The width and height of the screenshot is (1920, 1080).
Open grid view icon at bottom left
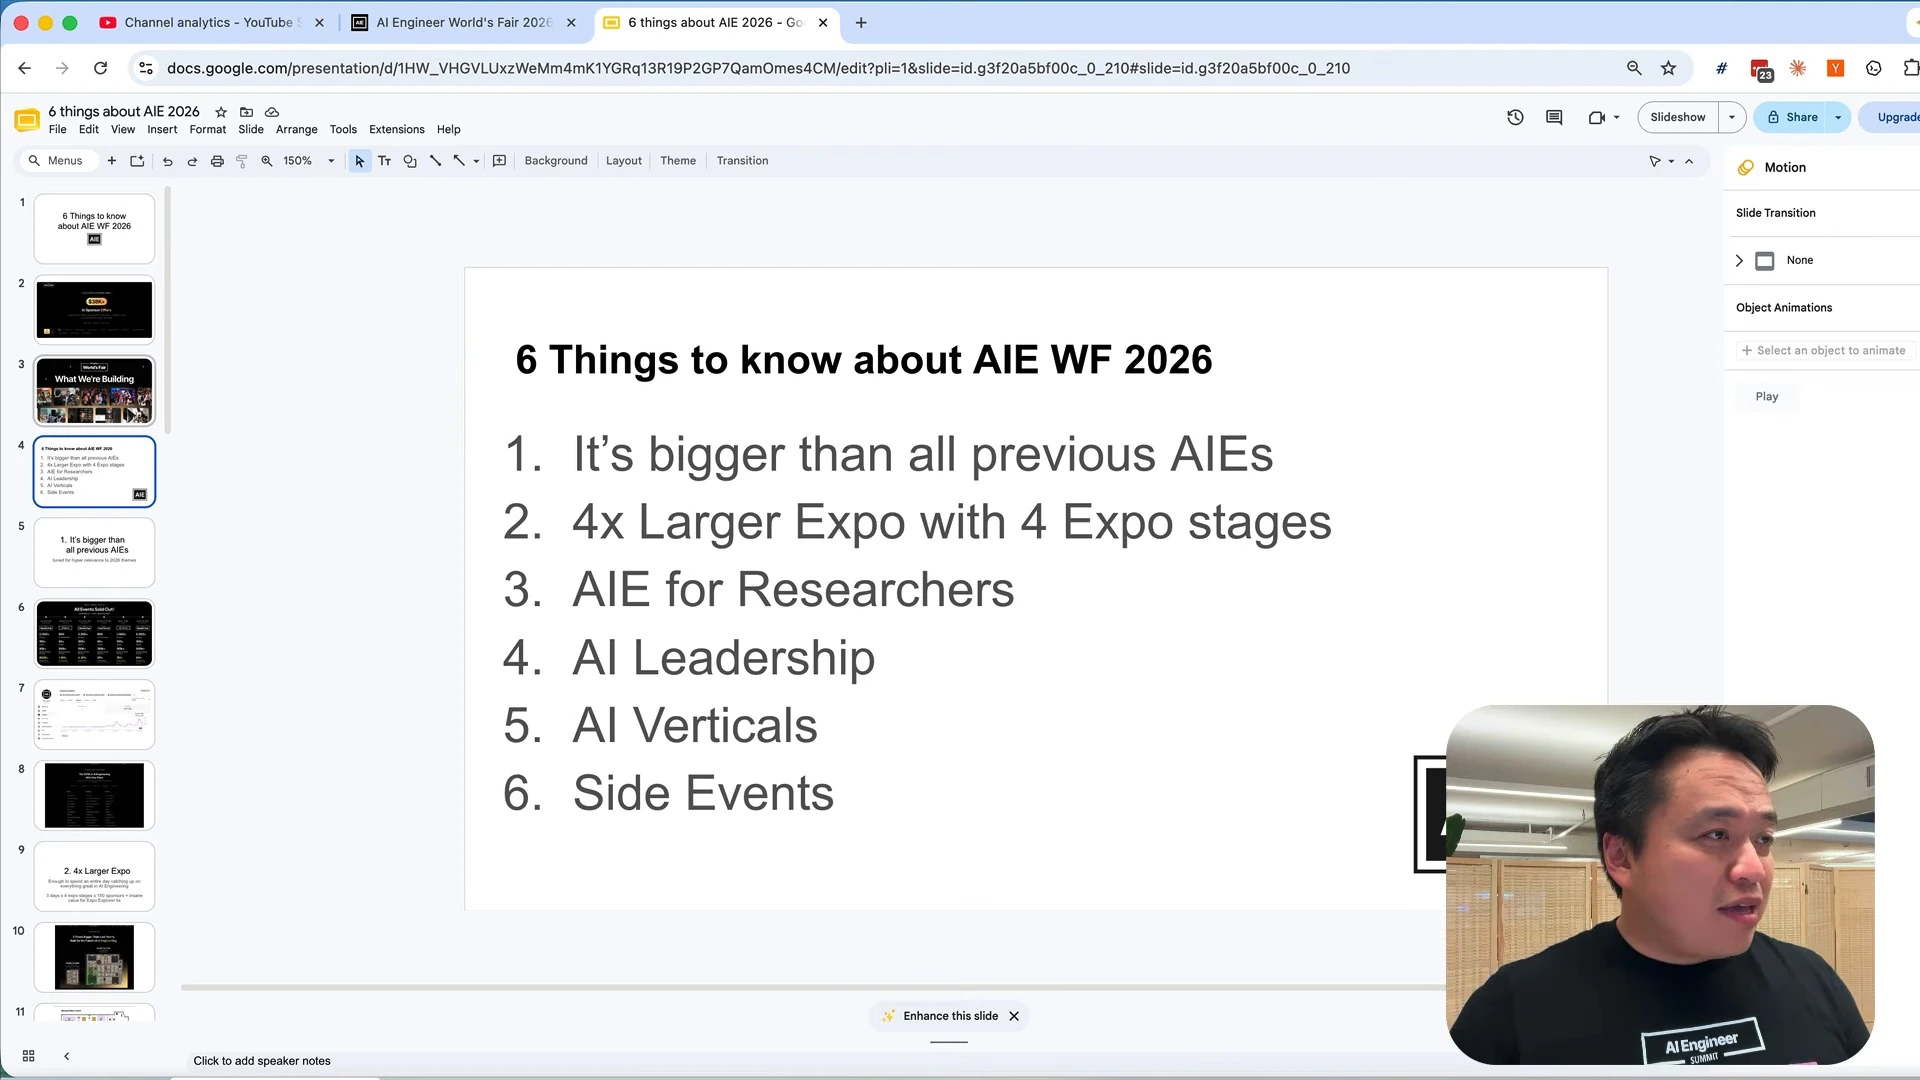point(29,1056)
